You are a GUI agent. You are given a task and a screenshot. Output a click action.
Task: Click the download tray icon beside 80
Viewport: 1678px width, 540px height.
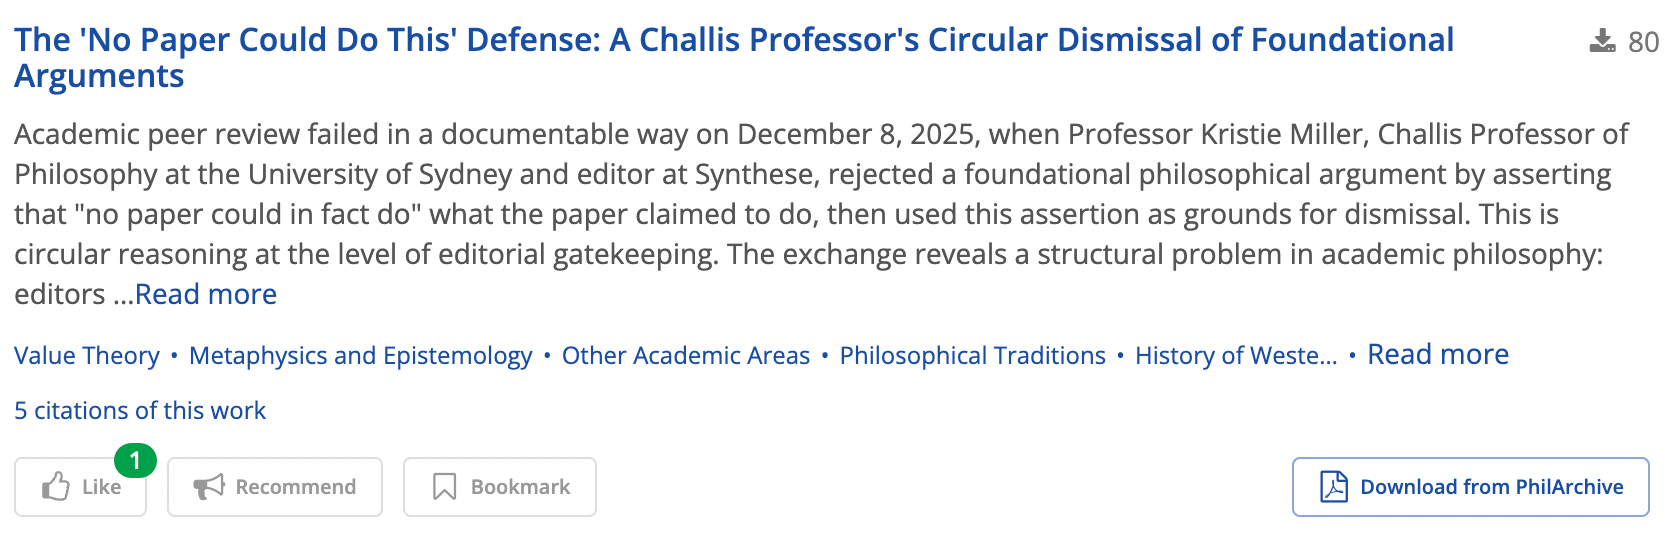(x=1602, y=41)
